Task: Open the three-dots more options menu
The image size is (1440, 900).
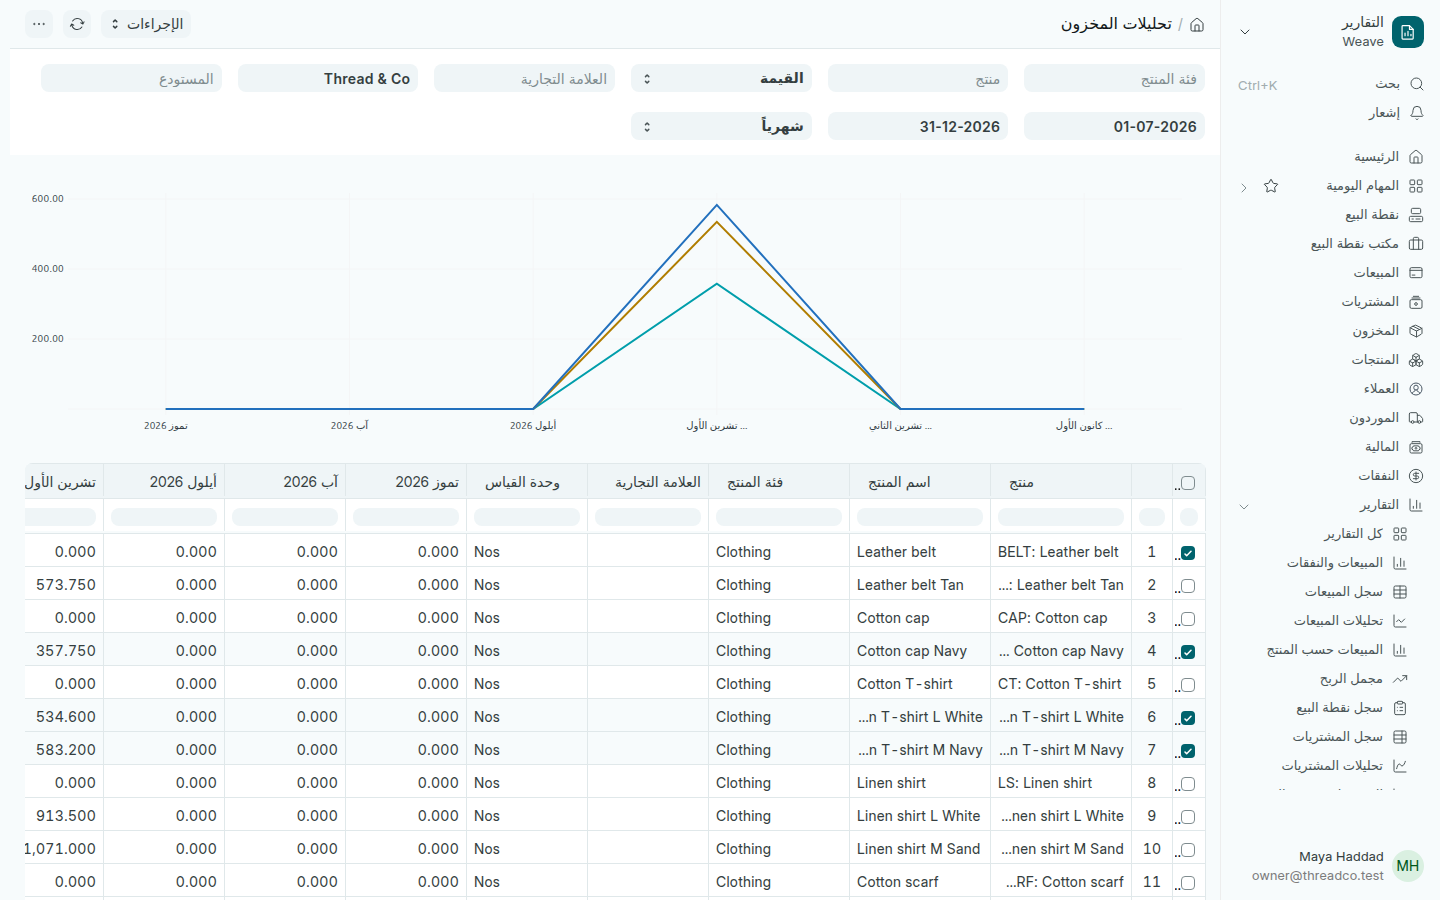Action: [39, 24]
